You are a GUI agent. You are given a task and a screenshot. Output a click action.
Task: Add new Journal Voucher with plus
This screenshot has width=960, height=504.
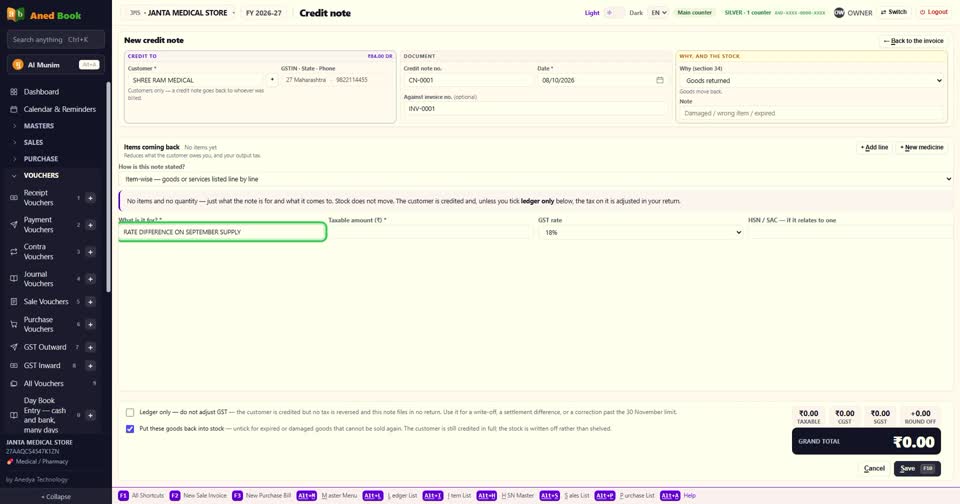tap(90, 279)
